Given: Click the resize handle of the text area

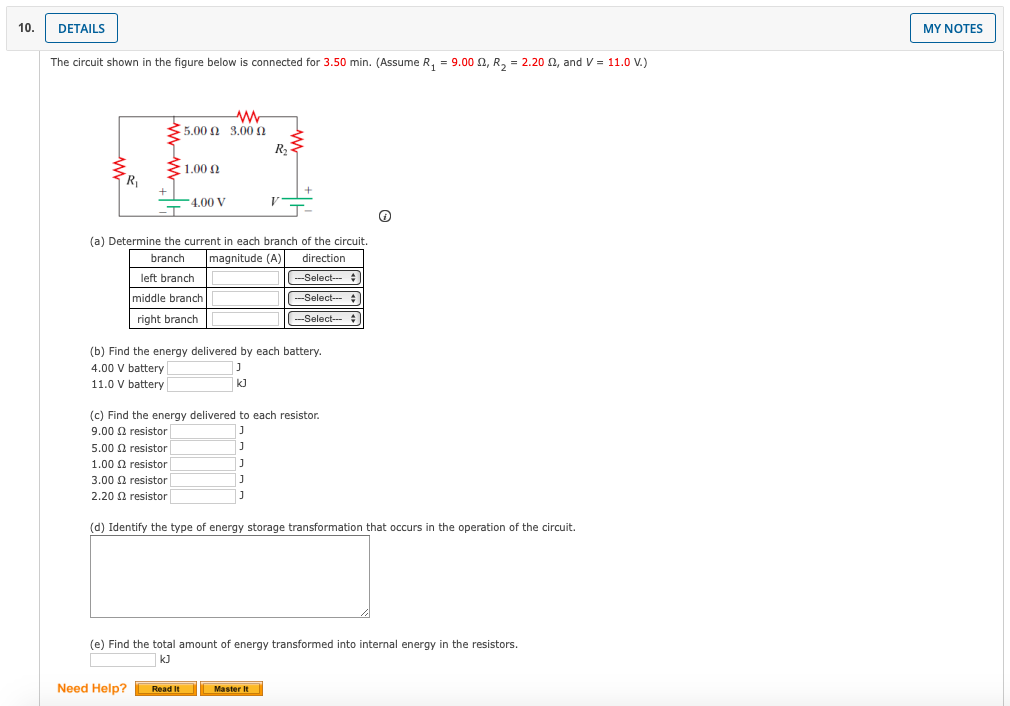Looking at the screenshot, I should click(365, 613).
